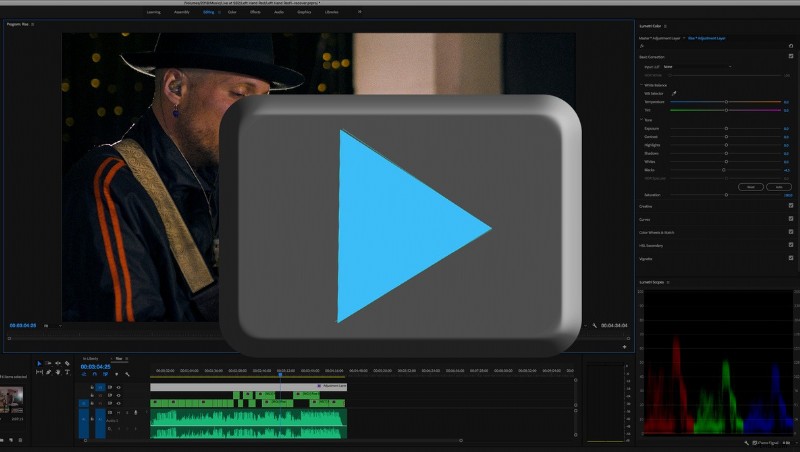Switch to the Graphics workspace
The height and width of the screenshot is (452, 800).
pos(304,12)
